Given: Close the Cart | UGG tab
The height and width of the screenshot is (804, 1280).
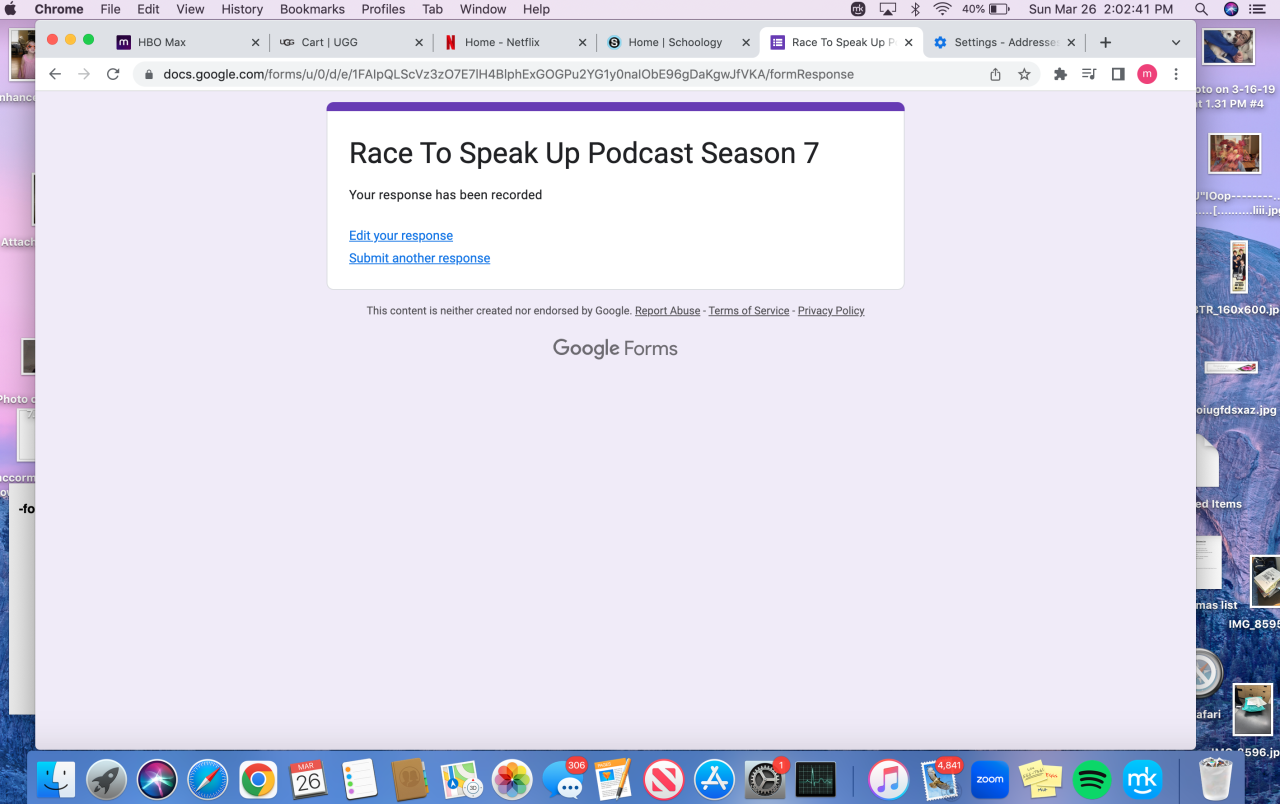Looking at the screenshot, I should (419, 42).
